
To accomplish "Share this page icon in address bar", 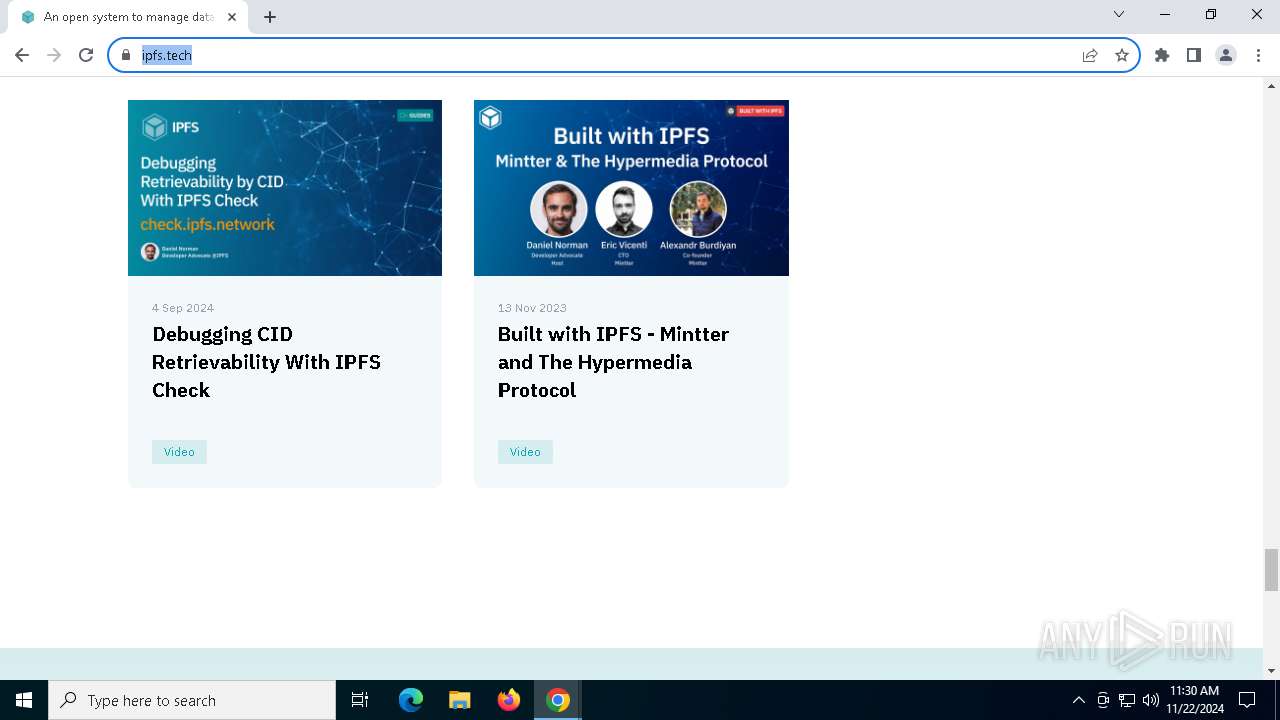I will [1090, 55].
